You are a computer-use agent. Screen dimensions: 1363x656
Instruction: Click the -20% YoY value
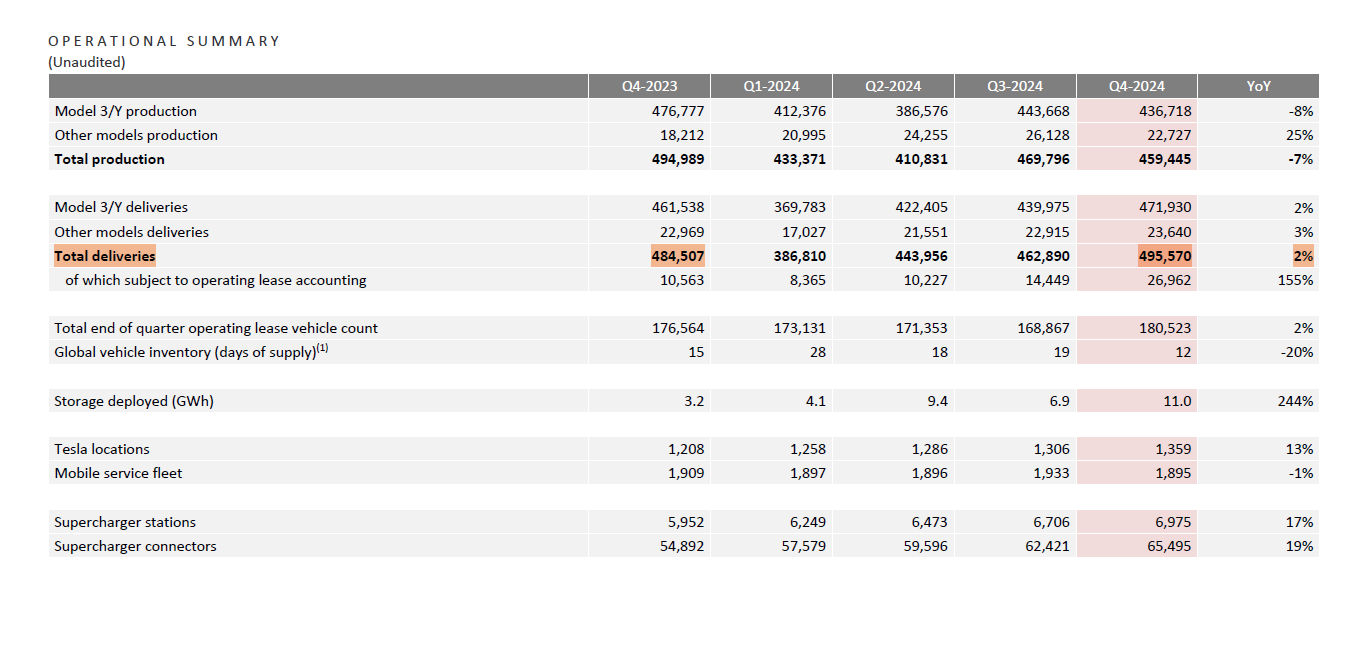(1298, 352)
